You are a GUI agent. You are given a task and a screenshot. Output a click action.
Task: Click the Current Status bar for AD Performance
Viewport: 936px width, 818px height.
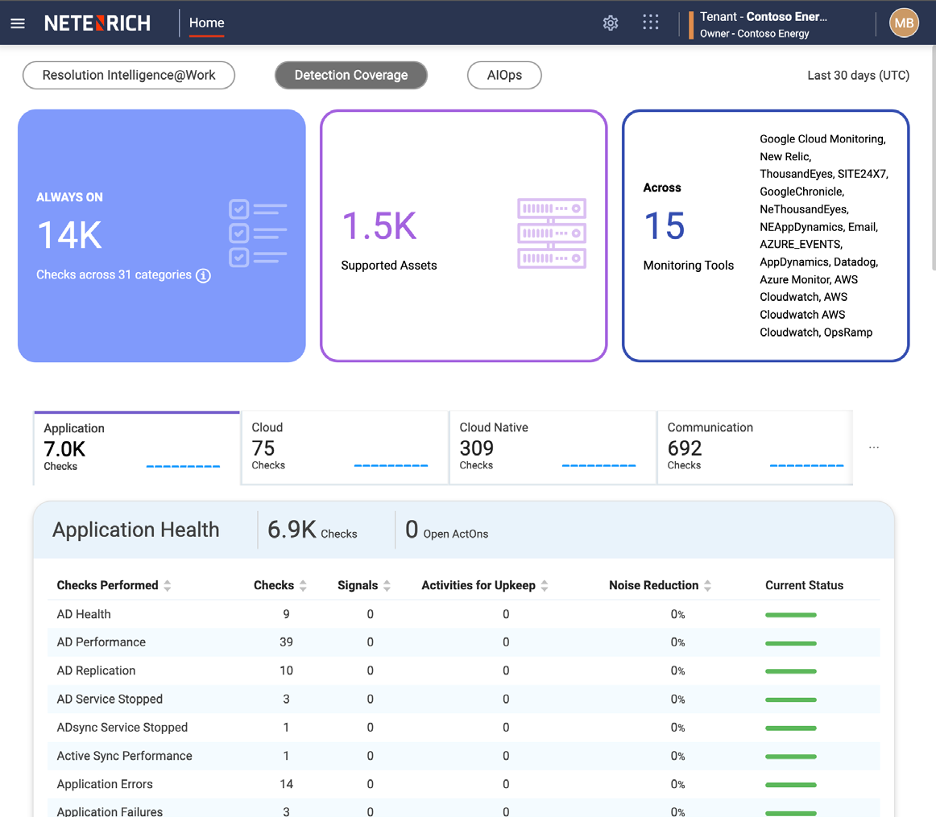pos(790,643)
